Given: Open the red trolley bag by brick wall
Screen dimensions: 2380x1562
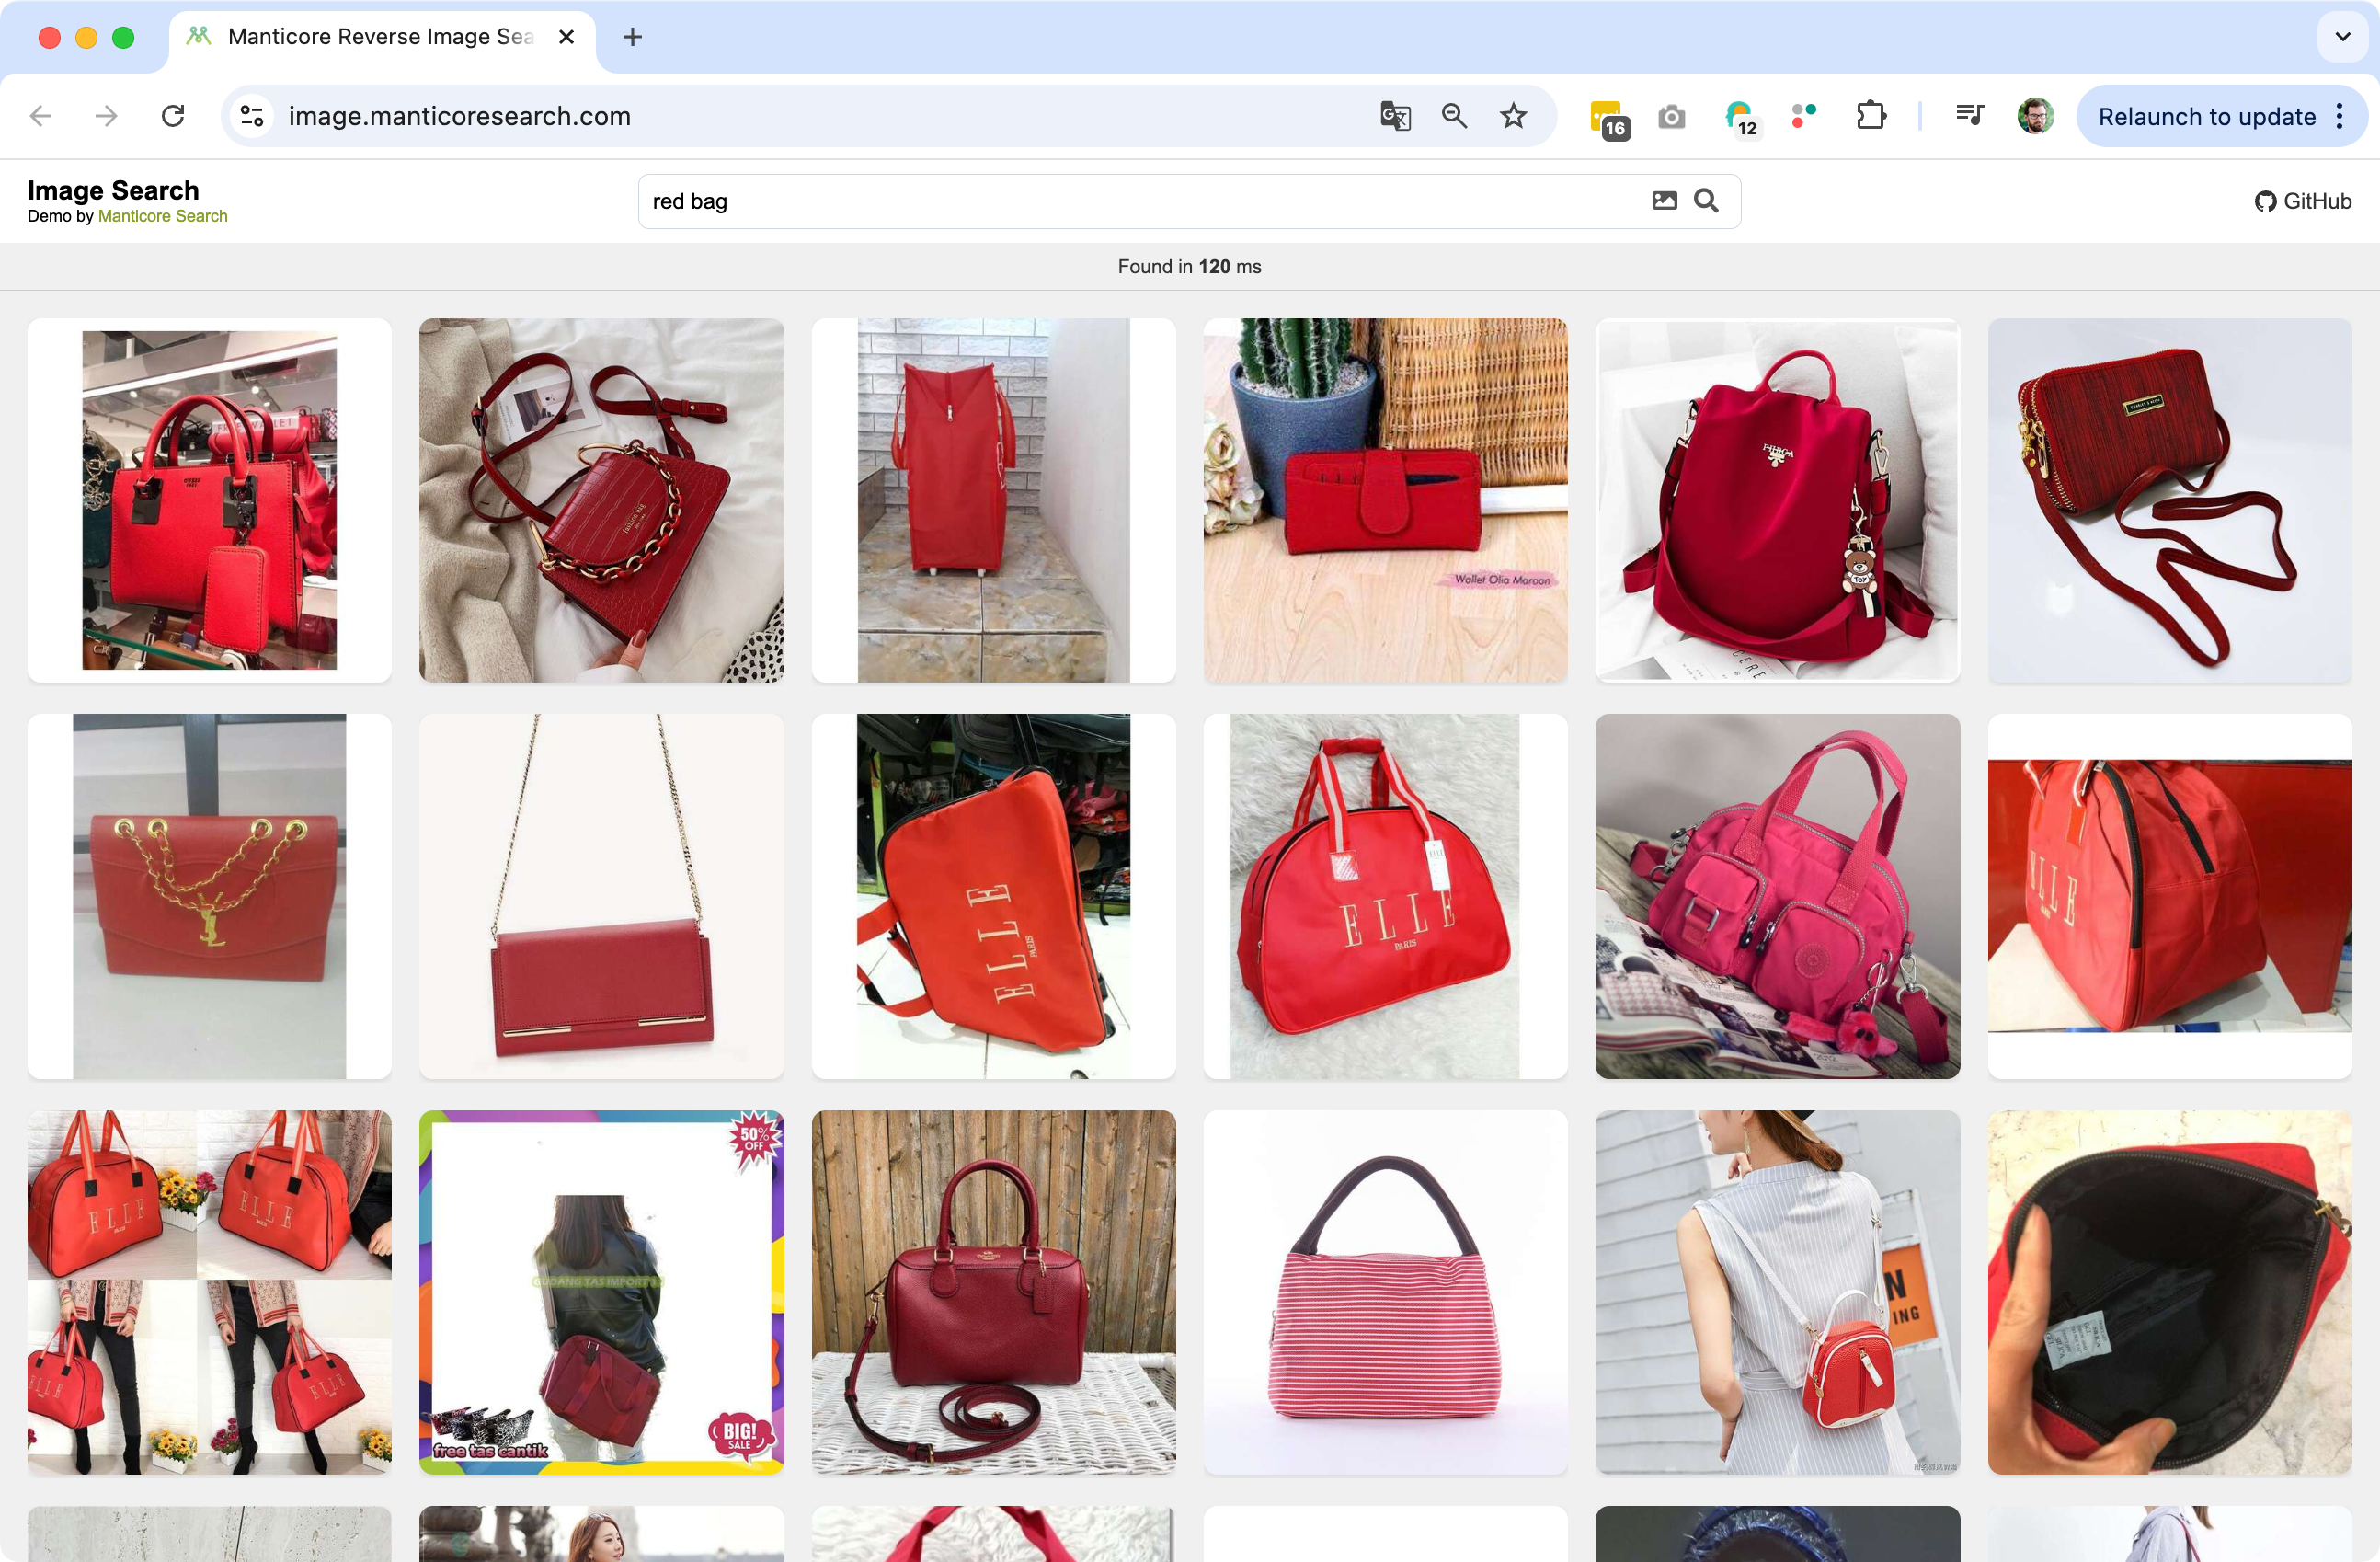Looking at the screenshot, I should [994, 500].
